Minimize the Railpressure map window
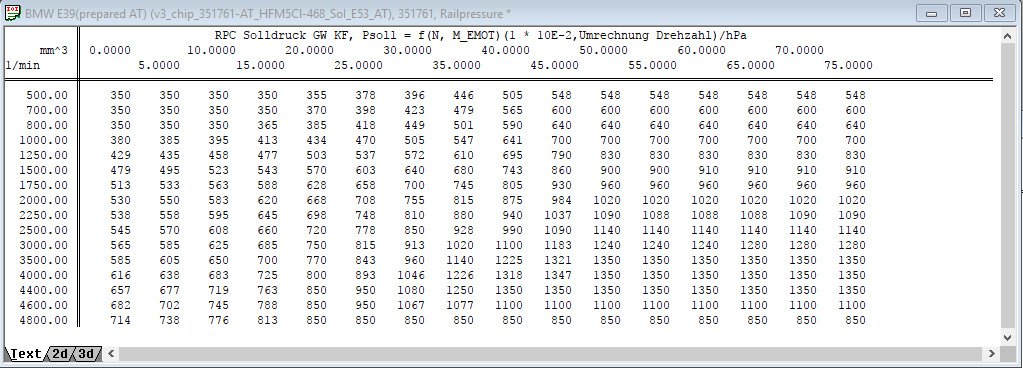Screen dimensions: 1023x368 932,13
